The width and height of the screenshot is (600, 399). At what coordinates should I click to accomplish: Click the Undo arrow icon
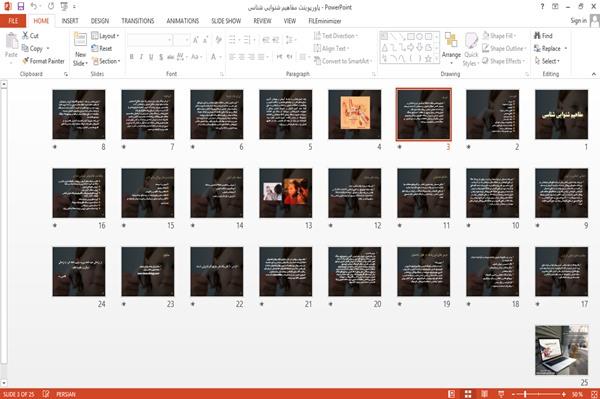[x=33, y=6]
